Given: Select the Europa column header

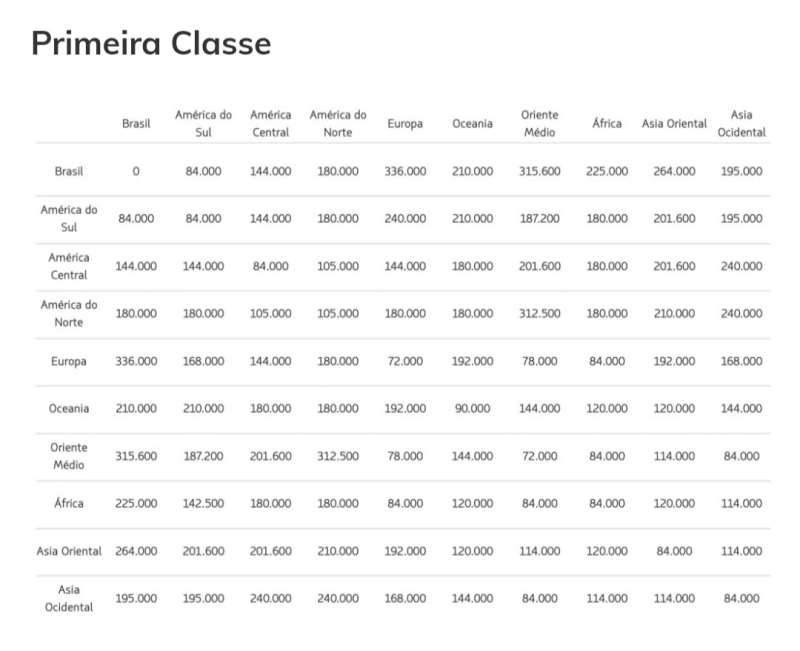Looking at the screenshot, I should point(405,124).
